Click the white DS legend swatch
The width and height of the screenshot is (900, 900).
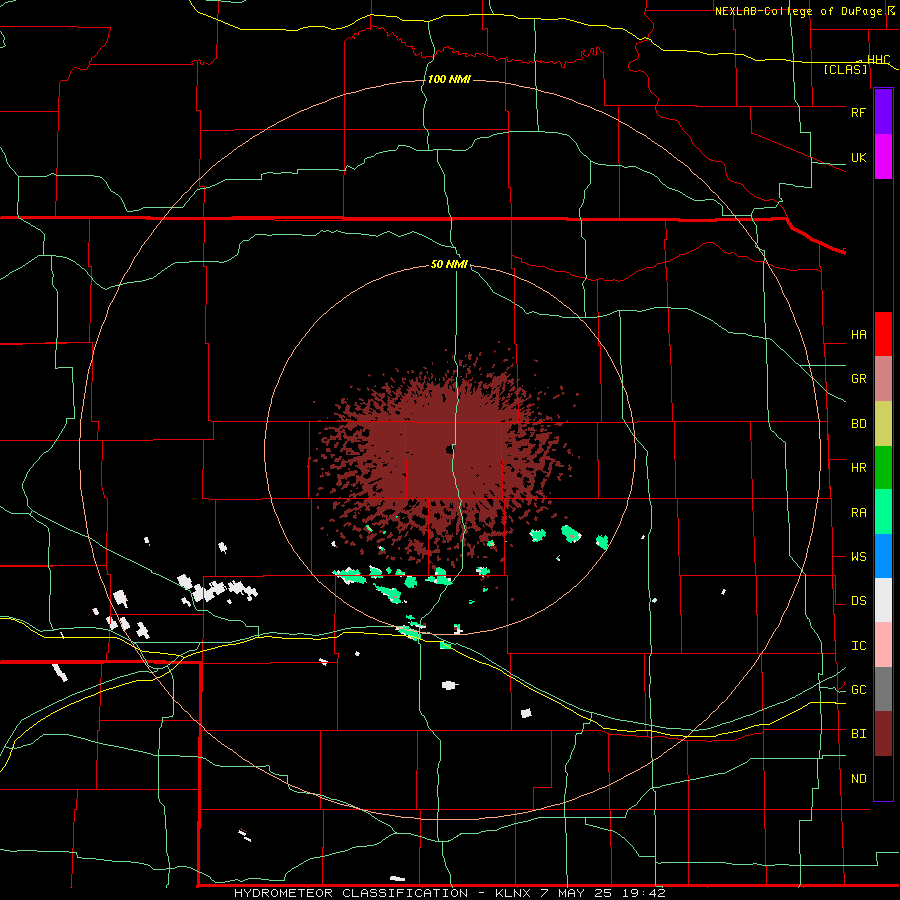coord(883,600)
